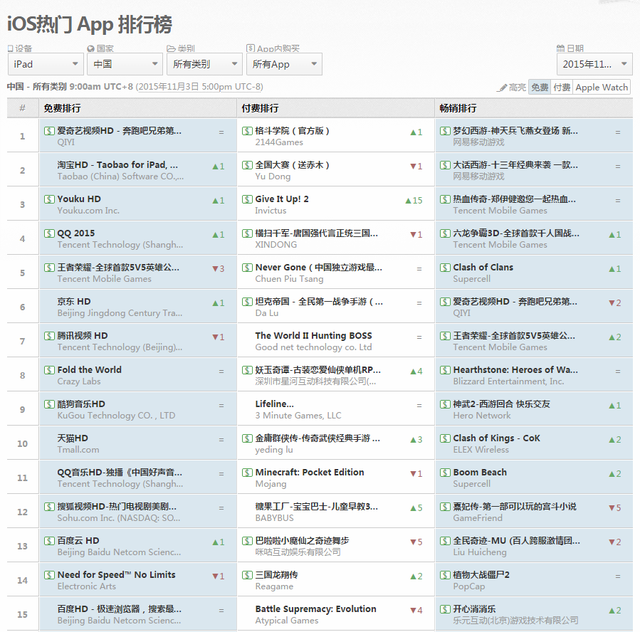Toggle the 付费 highlight button
This screenshot has height=632, width=640.
tap(562, 87)
